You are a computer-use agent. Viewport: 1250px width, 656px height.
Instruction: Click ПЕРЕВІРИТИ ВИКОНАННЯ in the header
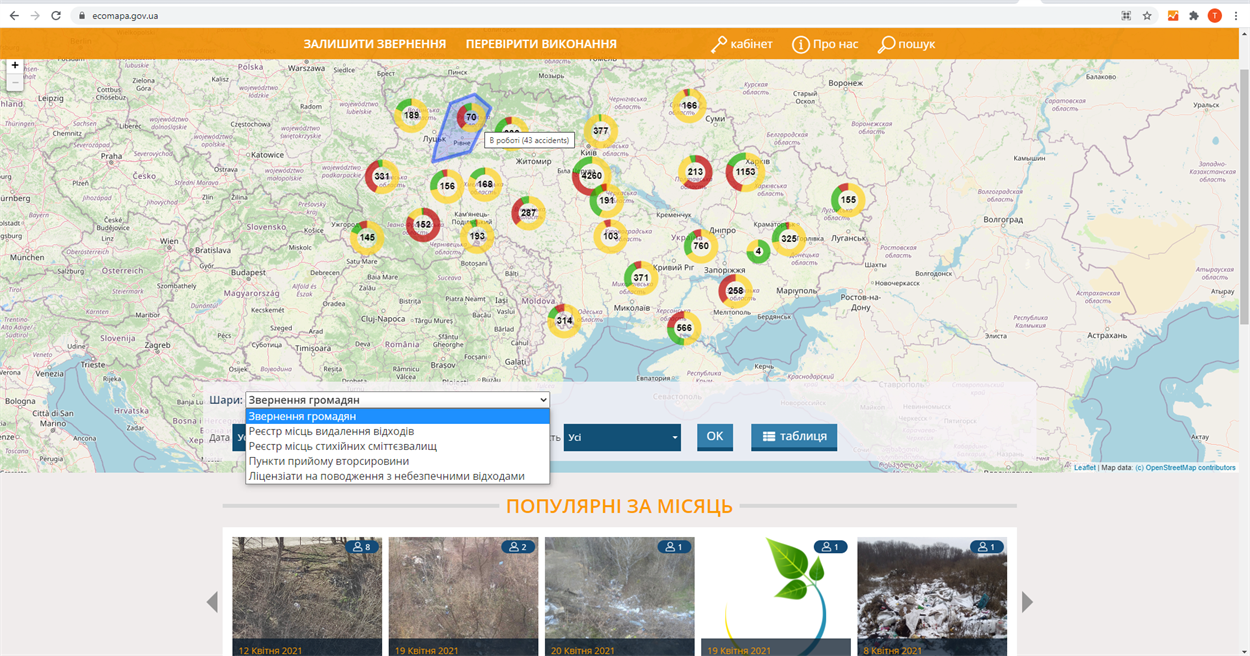click(x=541, y=44)
